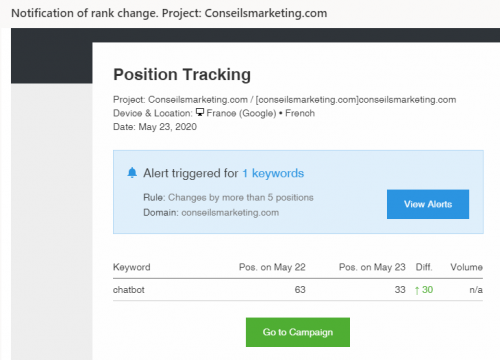Click the 30 positions diff value
The height and width of the screenshot is (360, 500).
[427, 290]
